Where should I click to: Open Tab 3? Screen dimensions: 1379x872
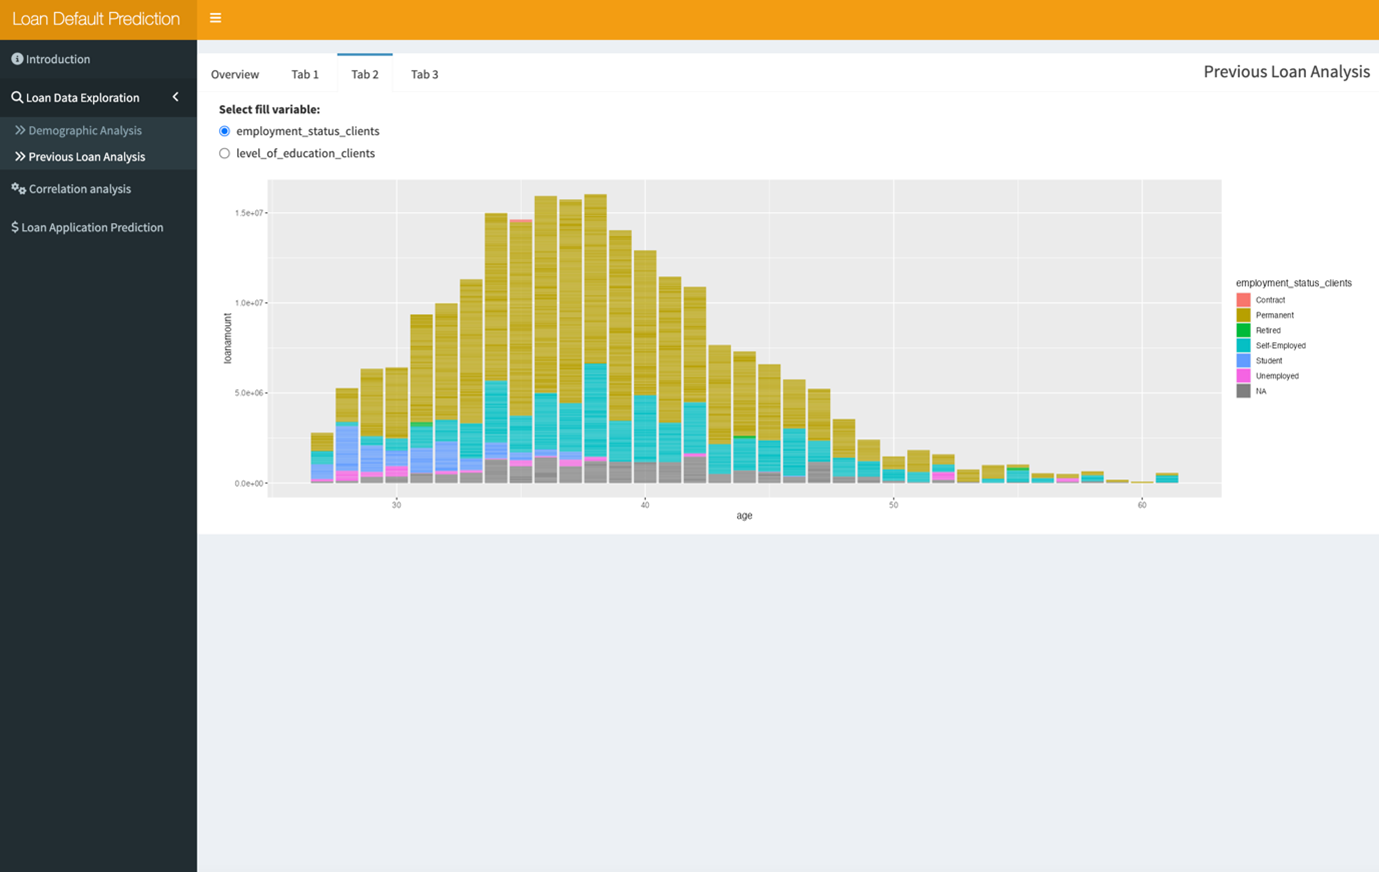pyautogui.click(x=424, y=75)
